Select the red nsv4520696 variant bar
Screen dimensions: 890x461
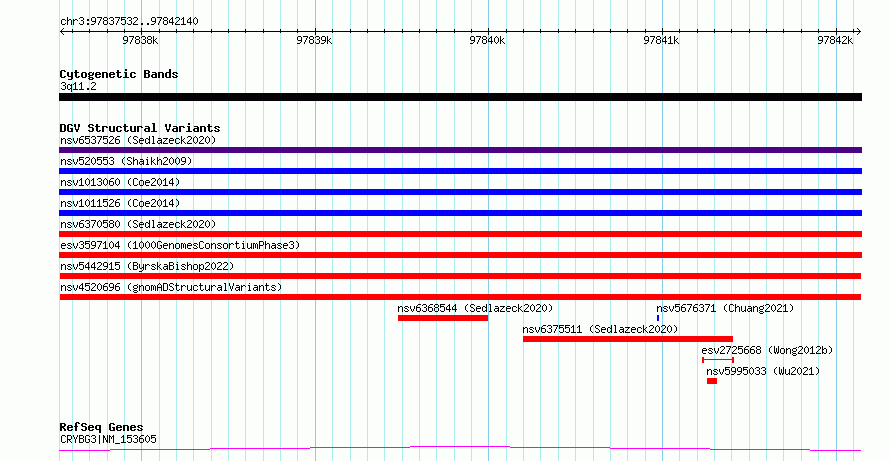460,297
